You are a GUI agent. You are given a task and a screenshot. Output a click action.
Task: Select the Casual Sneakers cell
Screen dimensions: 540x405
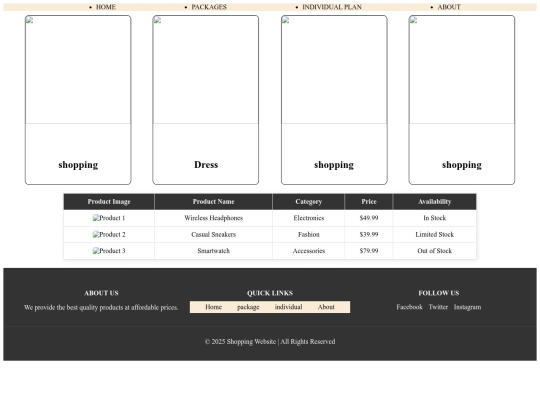(214, 235)
